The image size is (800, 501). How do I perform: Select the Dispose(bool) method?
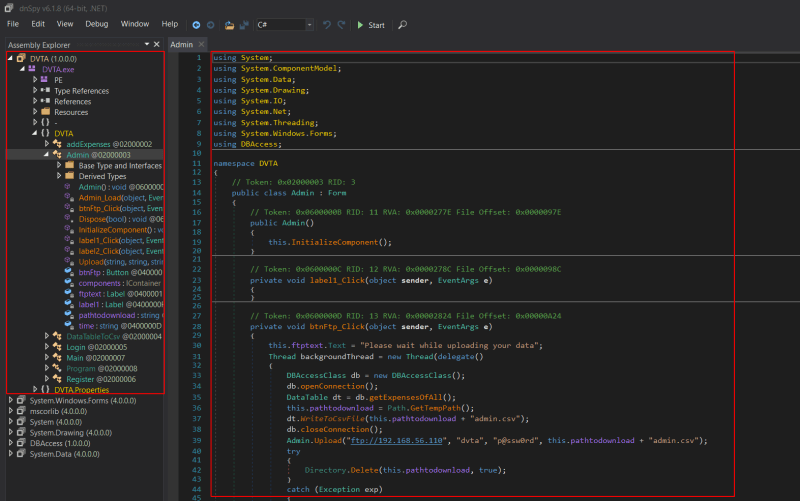(121, 219)
